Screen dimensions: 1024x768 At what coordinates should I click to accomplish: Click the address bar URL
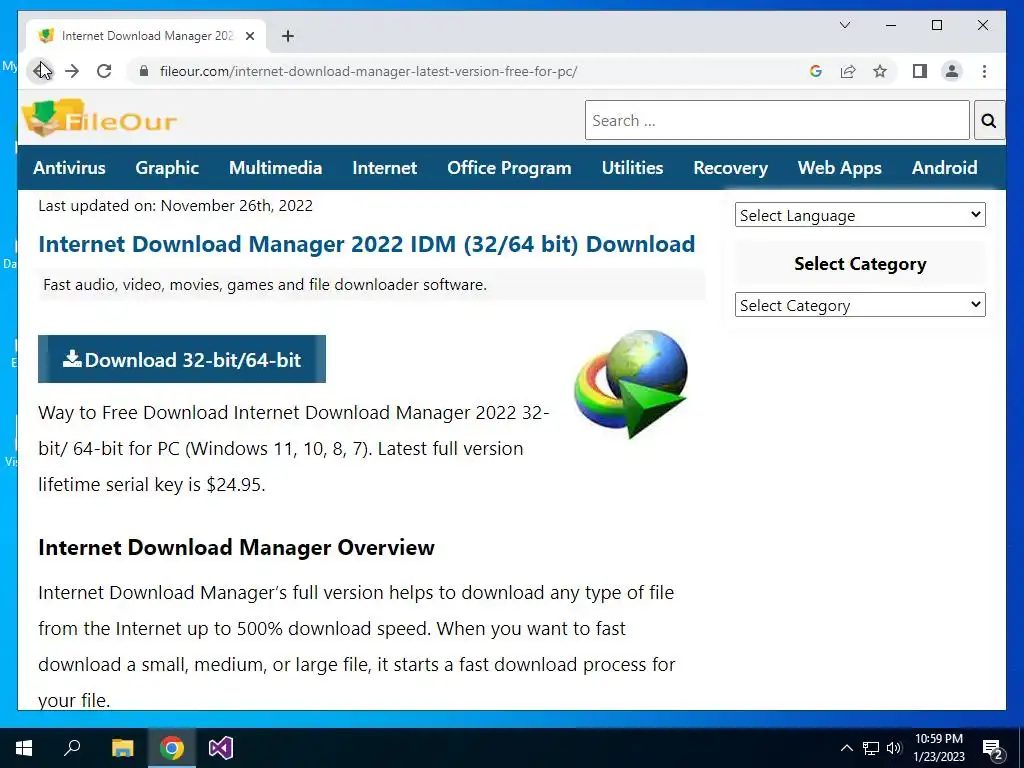[368, 71]
